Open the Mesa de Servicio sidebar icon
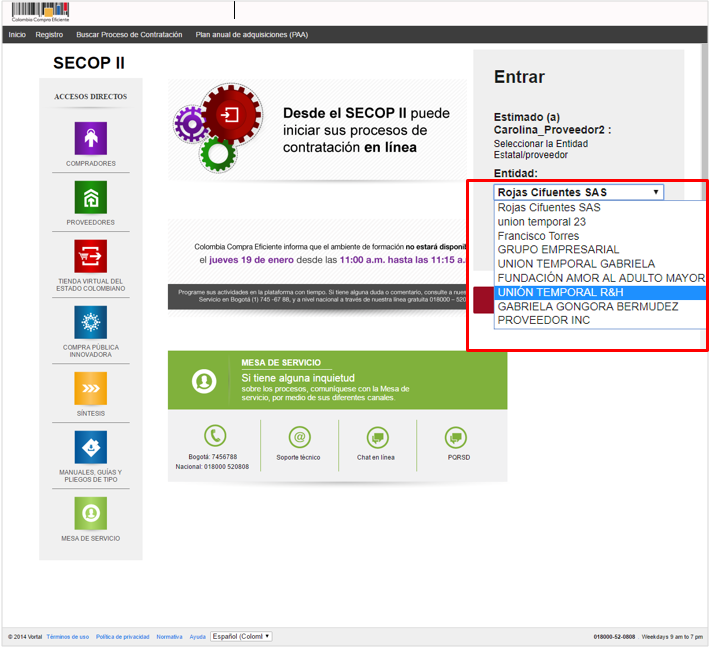 (x=91, y=514)
